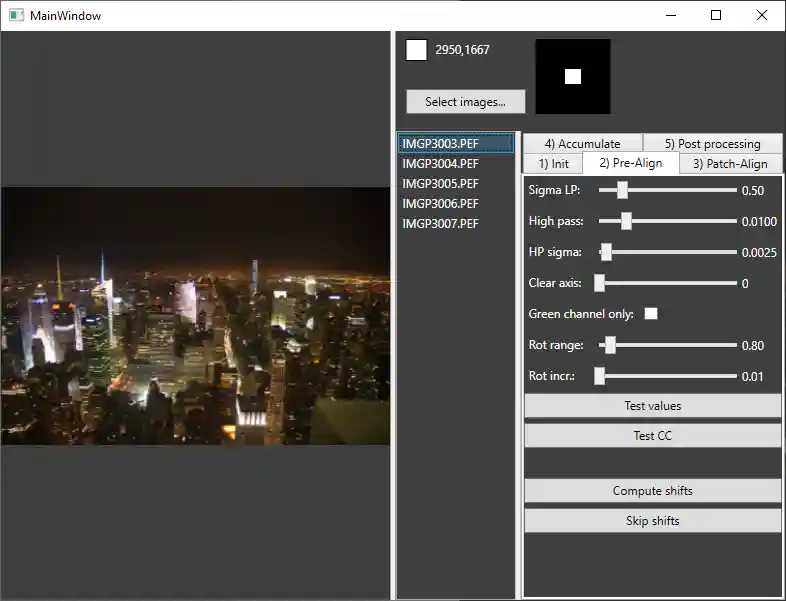
Task: Click the black preview thumbnail with white square
Action: pos(573,77)
